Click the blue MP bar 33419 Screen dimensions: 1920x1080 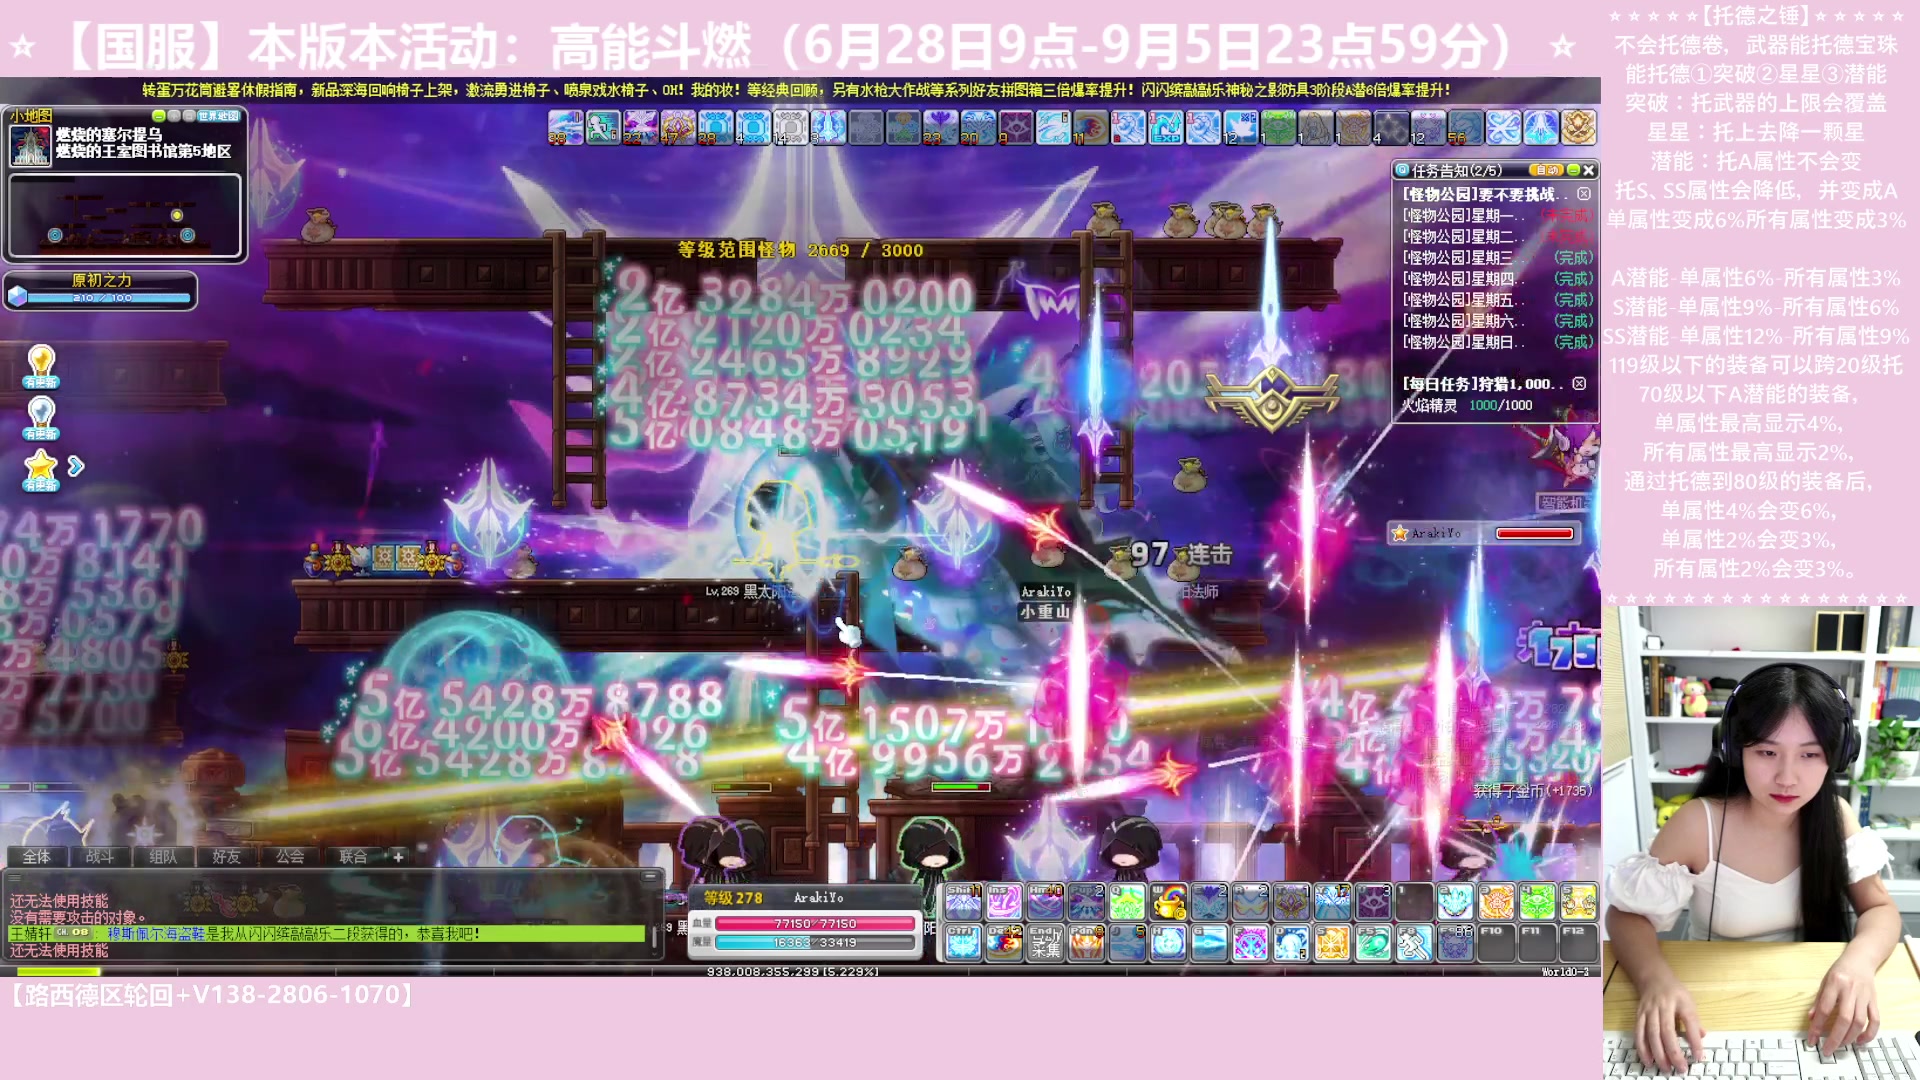click(x=815, y=942)
